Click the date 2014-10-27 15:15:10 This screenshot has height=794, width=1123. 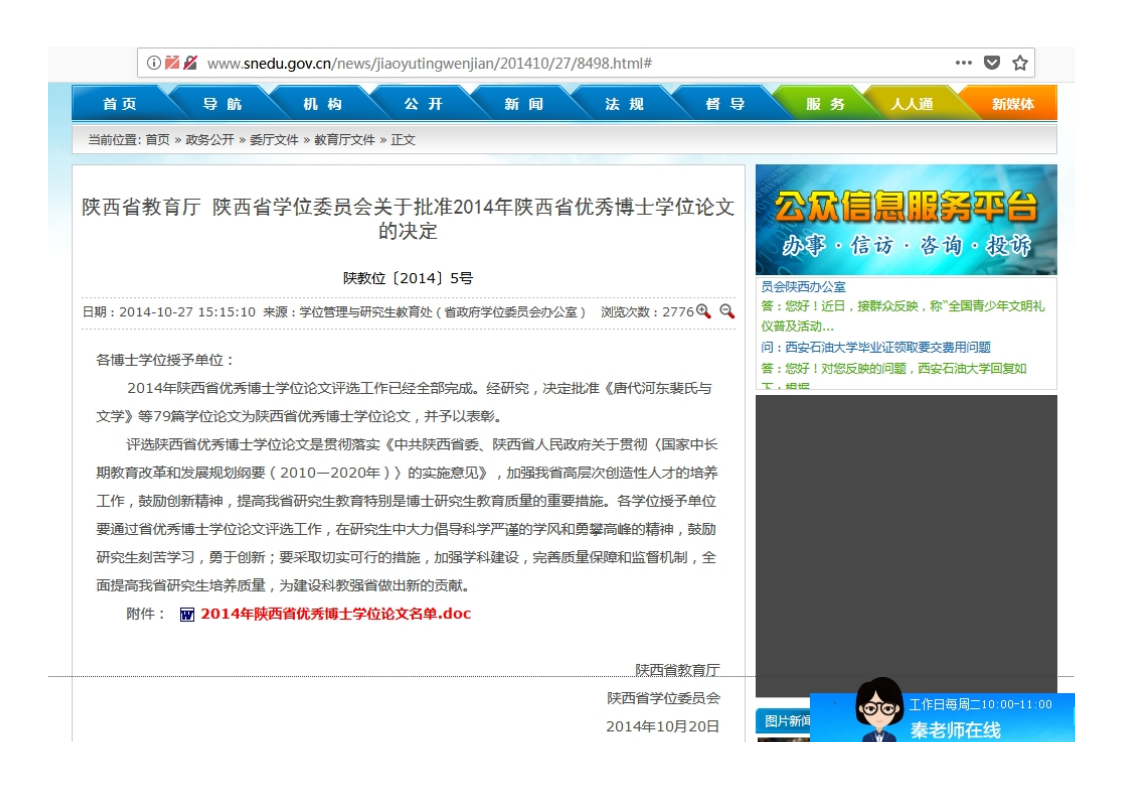pos(187,312)
